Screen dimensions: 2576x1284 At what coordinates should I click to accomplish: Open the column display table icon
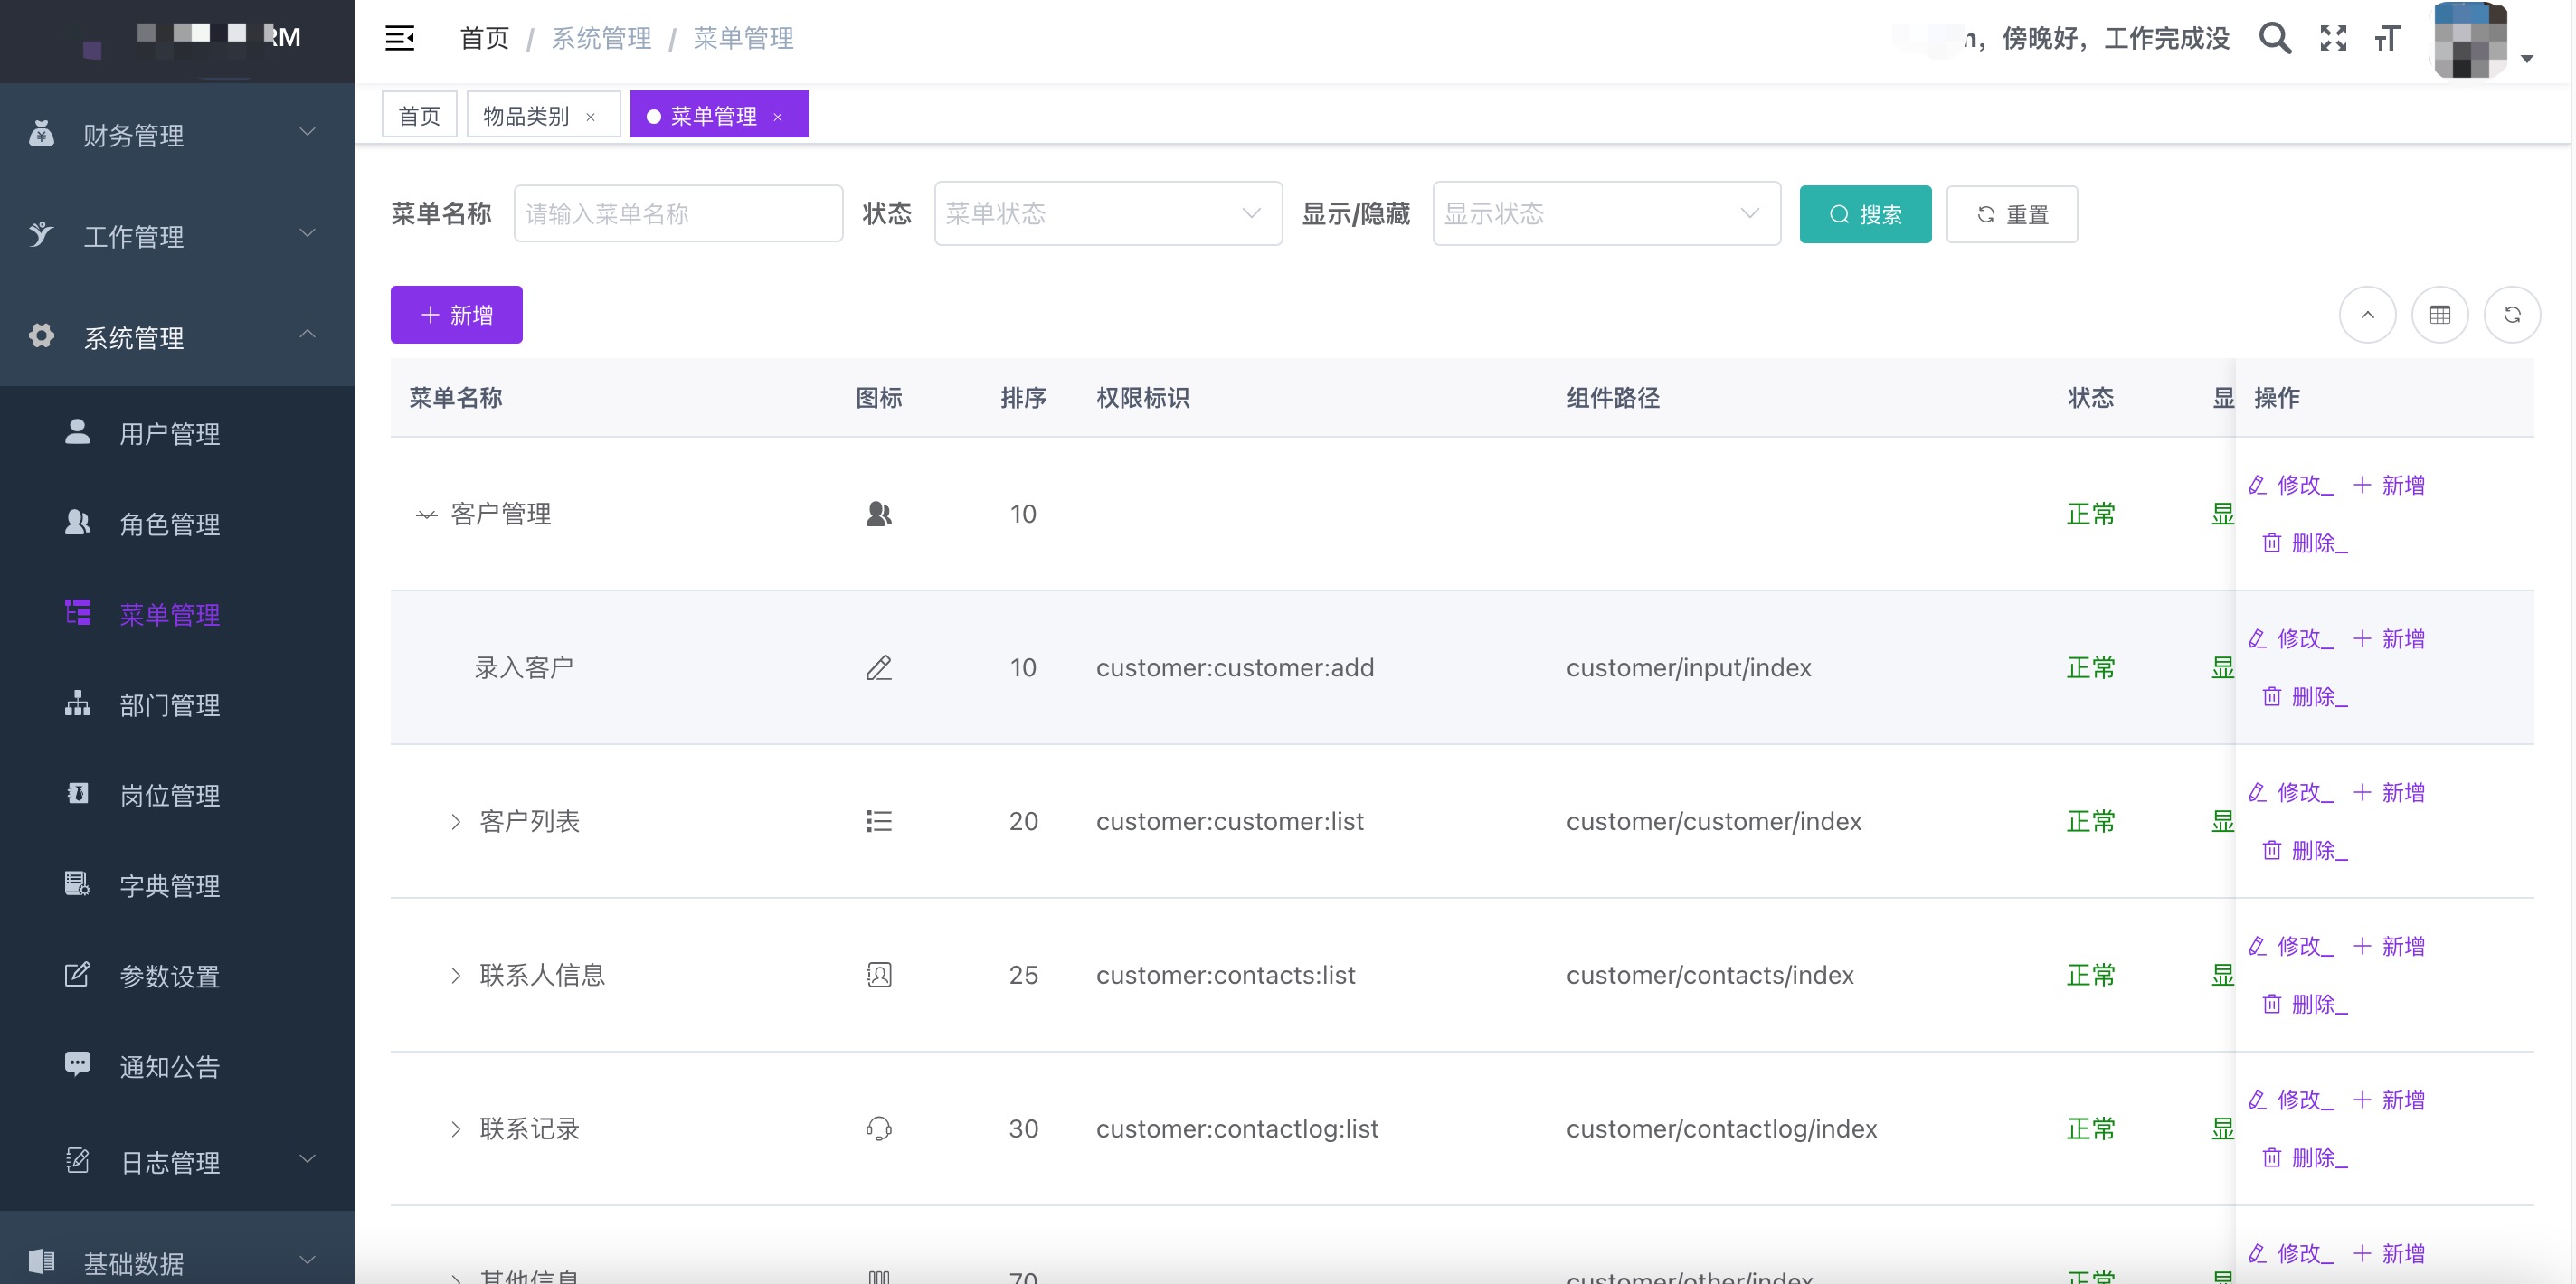(2439, 315)
